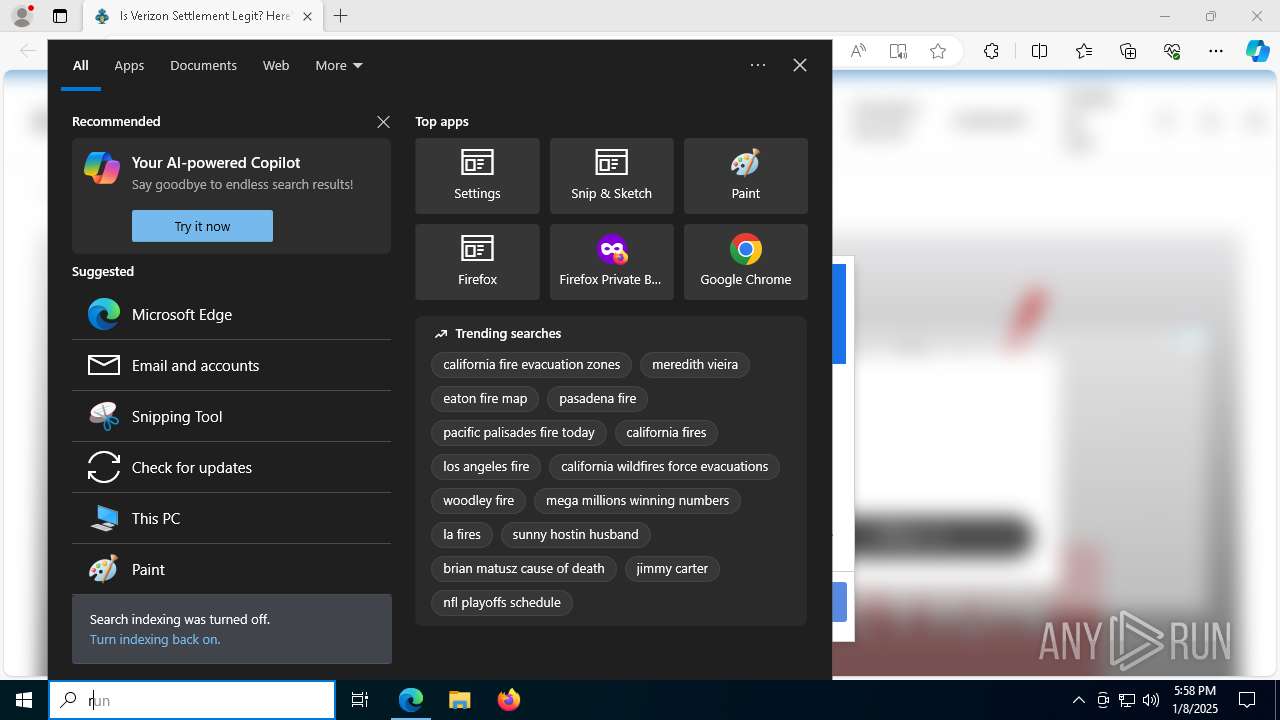Open Paint in the Suggested list

coord(231,569)
